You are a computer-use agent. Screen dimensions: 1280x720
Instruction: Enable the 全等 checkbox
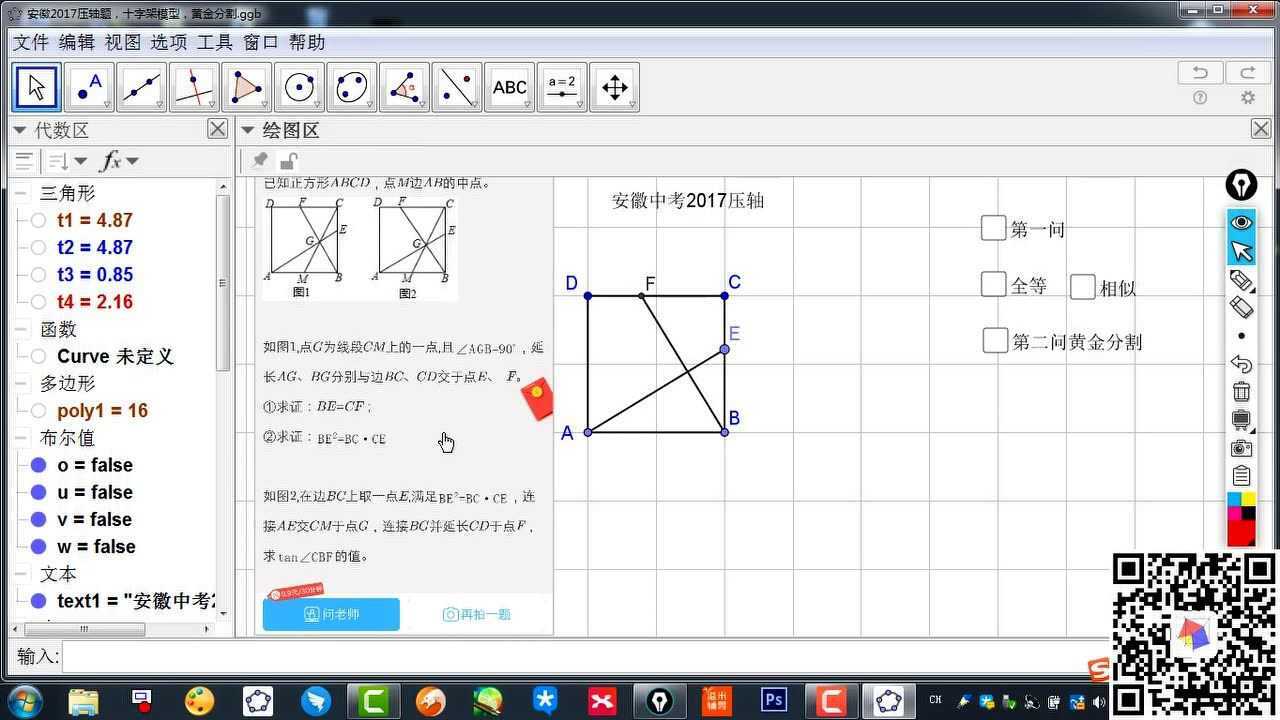993,284
